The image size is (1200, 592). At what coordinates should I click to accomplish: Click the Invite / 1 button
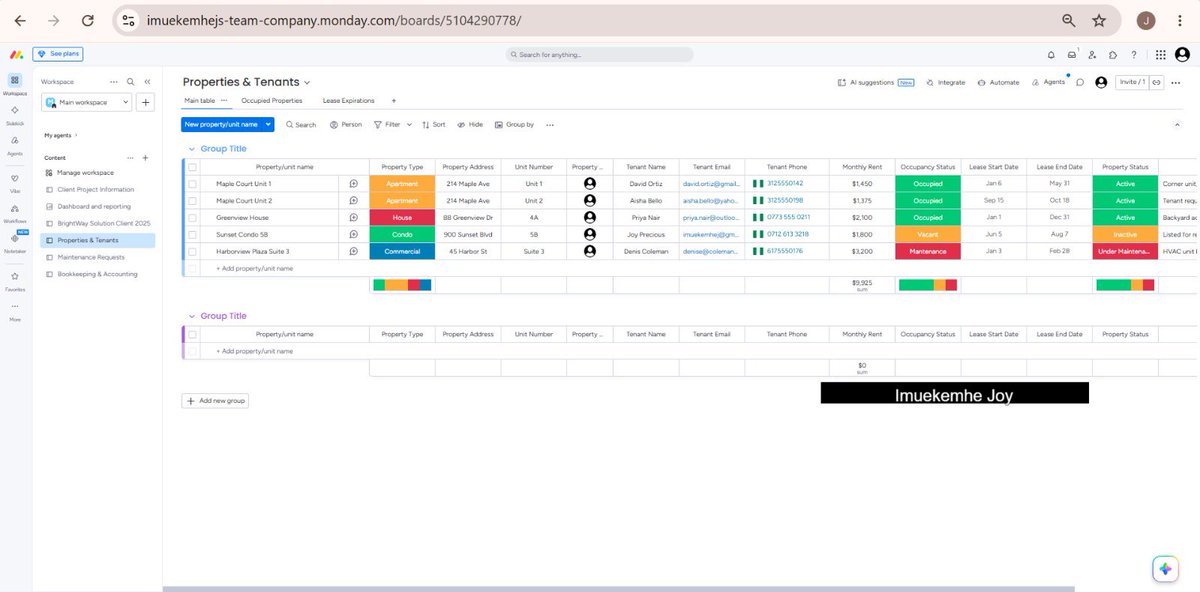[x=1132, y=82]
